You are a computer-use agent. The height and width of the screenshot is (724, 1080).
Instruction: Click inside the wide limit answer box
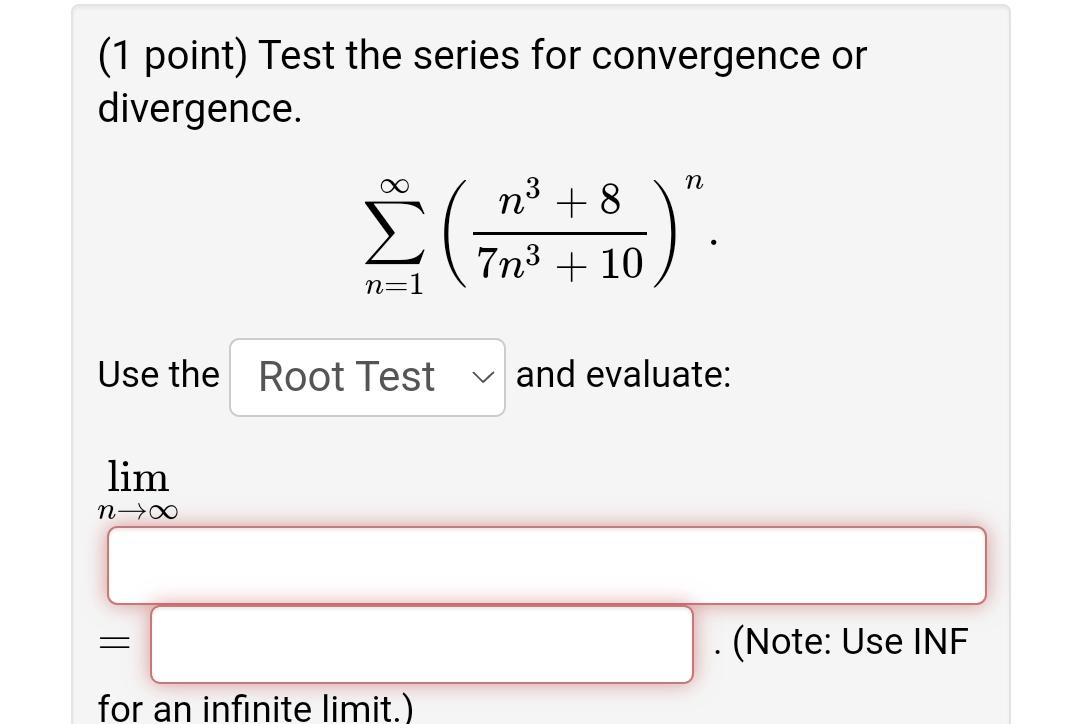tap(547, 564)
